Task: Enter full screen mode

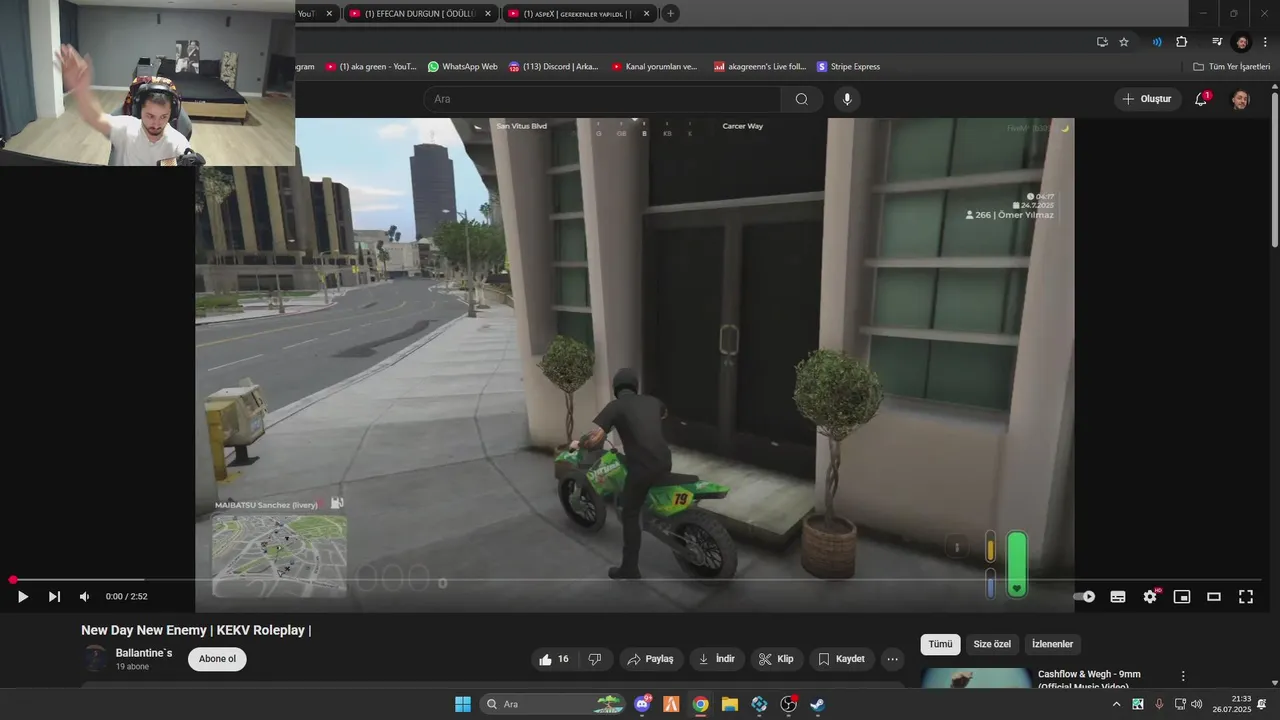Action: [x=1246, y=597]
